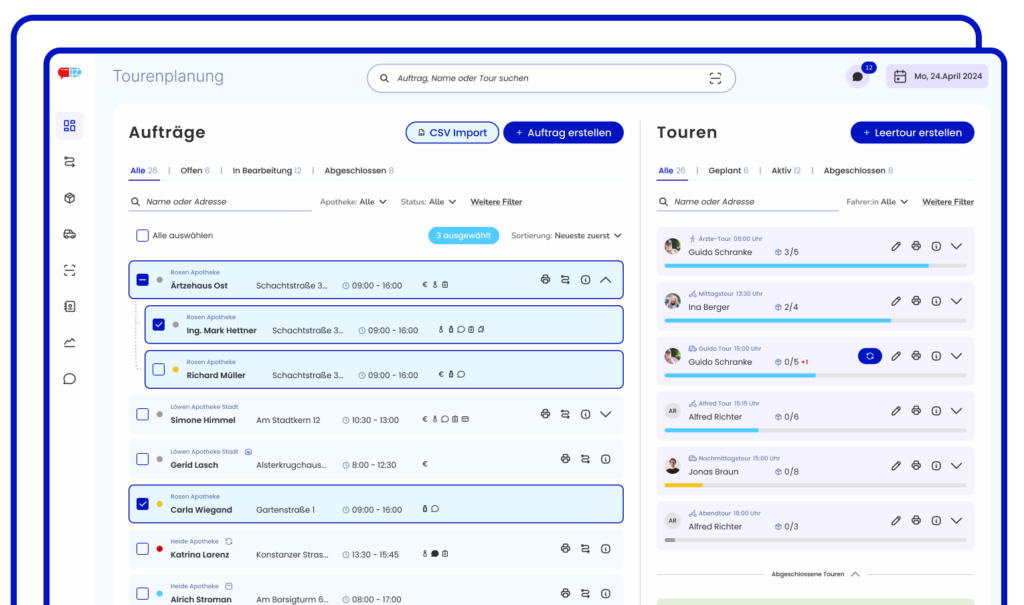Collapse the Ärtzehaus Ost group
Viewport: 1024px width, 605px height.
(606, 280)
